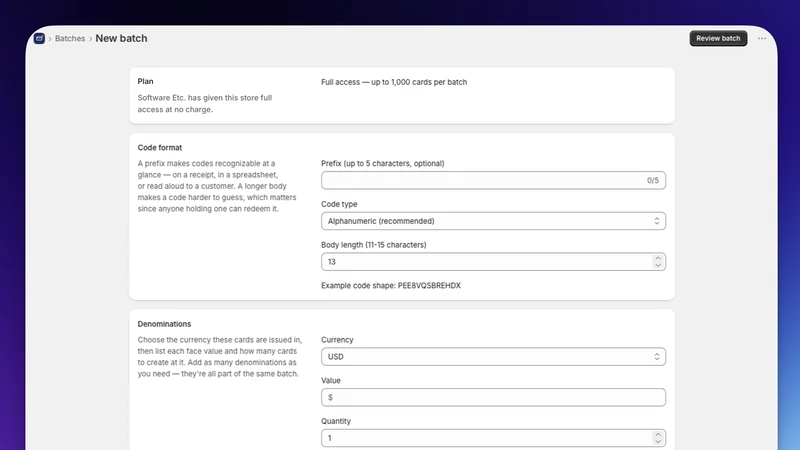Viewport: 800px width, 450px height.
Task: Click the Plan section heading
Action: [x=145, y=81]
